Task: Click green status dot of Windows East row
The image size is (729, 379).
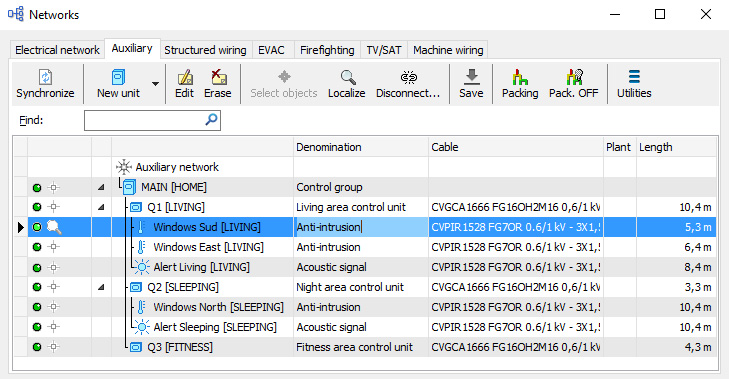Action: [37, 247]
